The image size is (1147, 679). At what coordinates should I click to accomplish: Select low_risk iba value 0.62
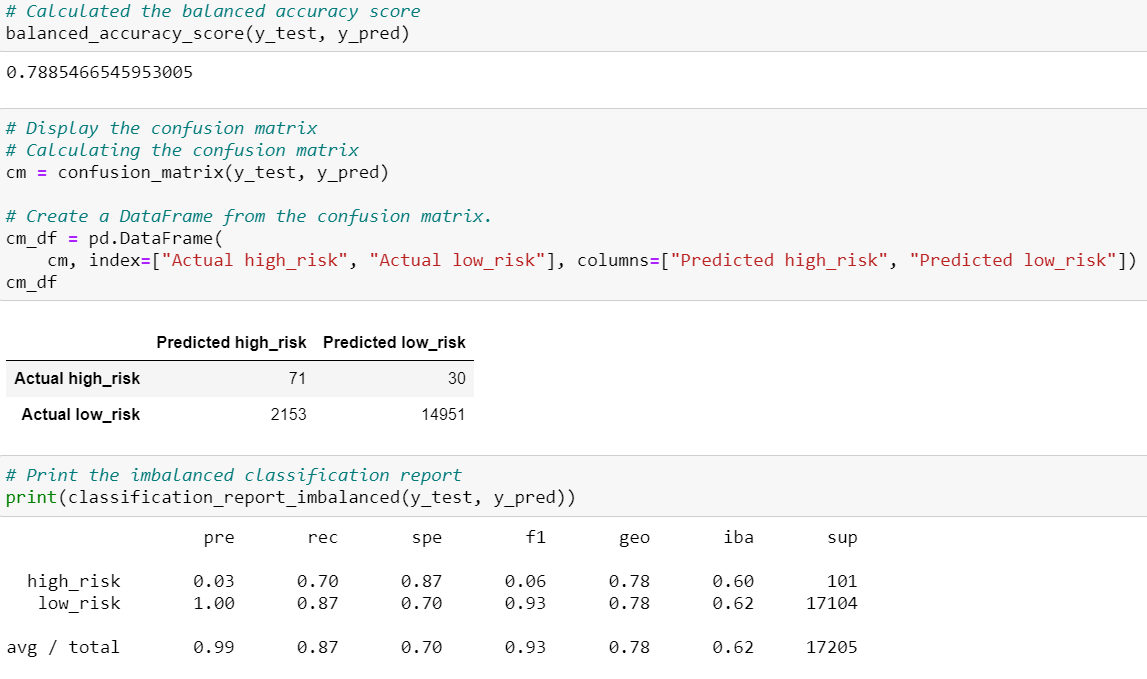pyautogui.click(x=733, y=603)
